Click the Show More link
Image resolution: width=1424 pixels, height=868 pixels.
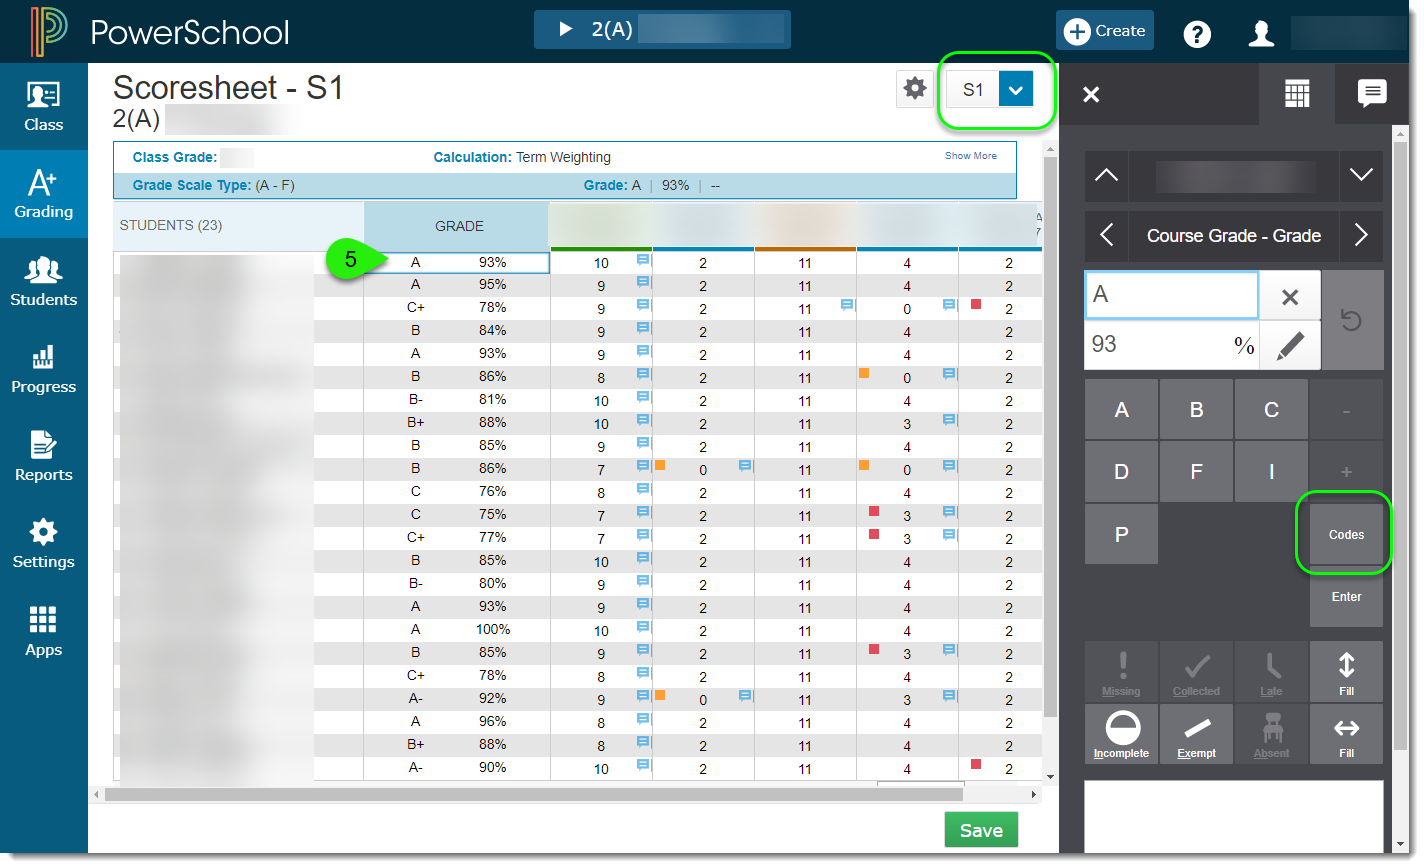pos(970,156)
